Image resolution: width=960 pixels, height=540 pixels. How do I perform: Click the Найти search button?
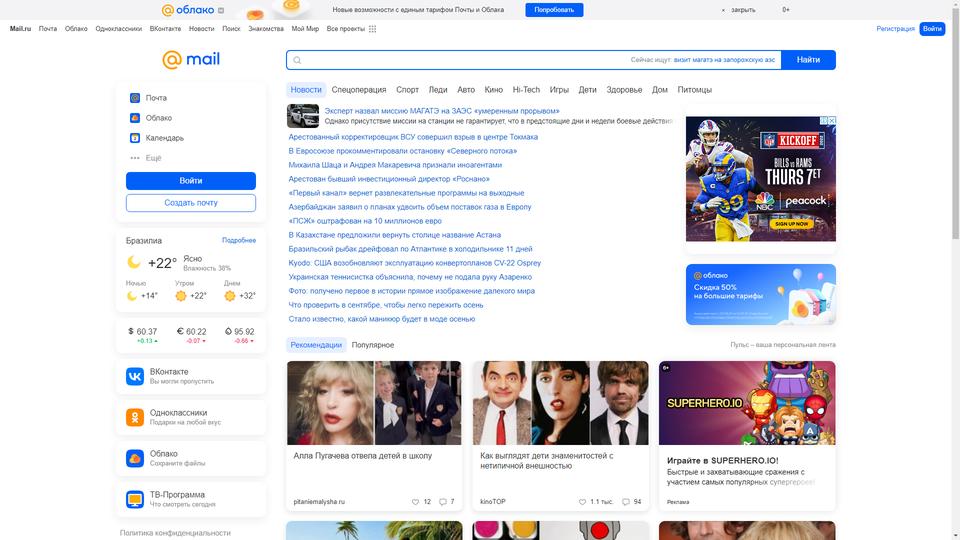click(808, 60)
